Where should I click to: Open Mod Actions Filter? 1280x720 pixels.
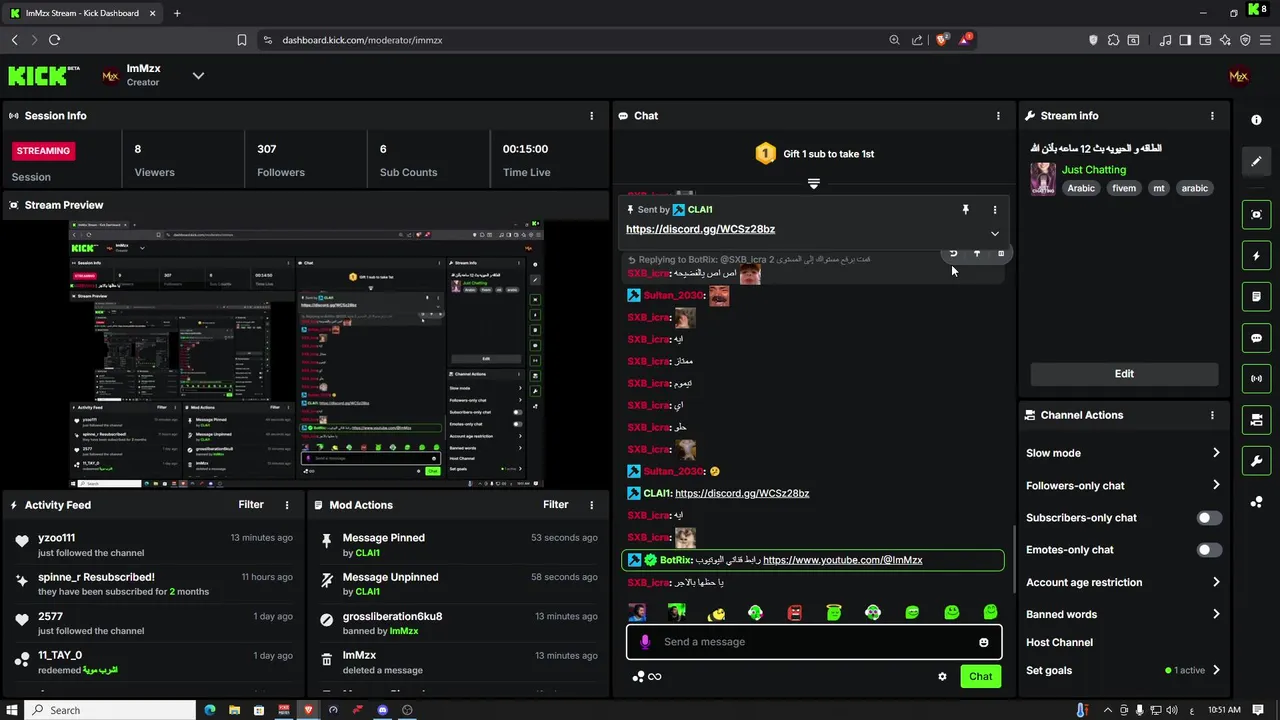click(x=555, y=505)
